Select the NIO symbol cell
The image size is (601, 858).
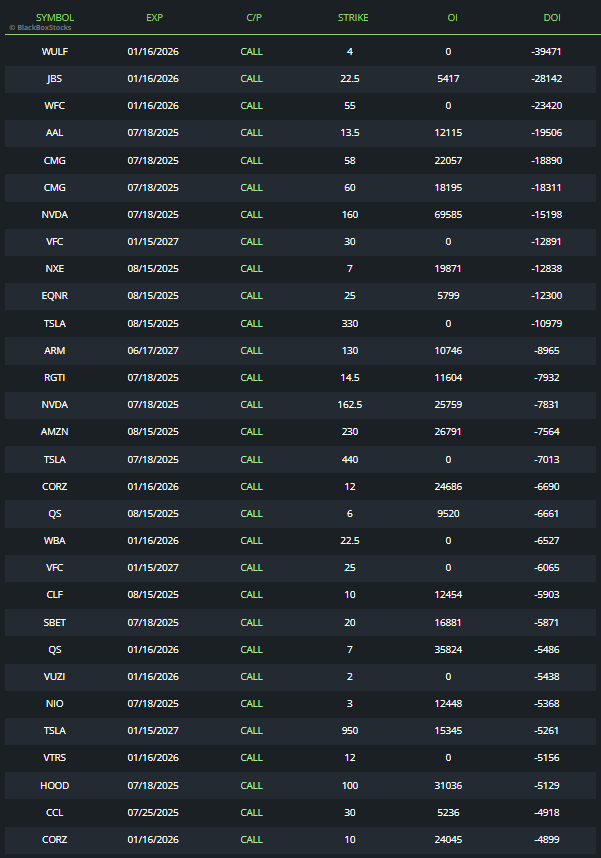tap(55, 704)
